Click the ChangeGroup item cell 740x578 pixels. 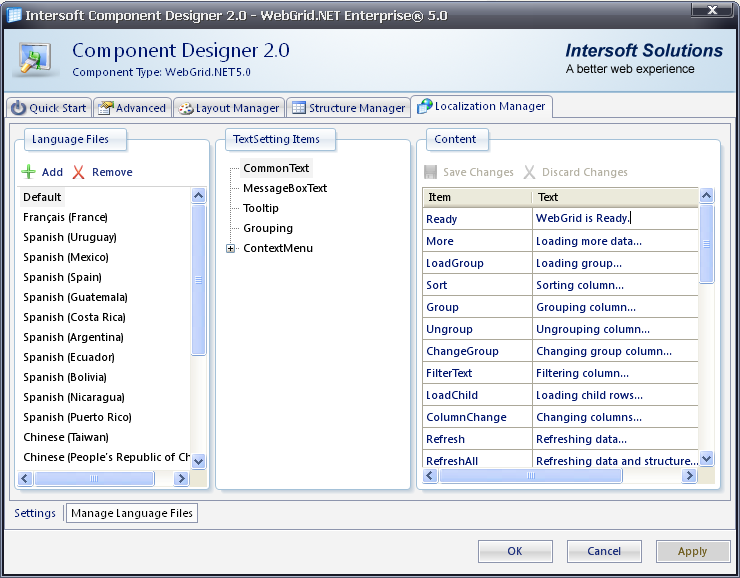coord(477,351)
